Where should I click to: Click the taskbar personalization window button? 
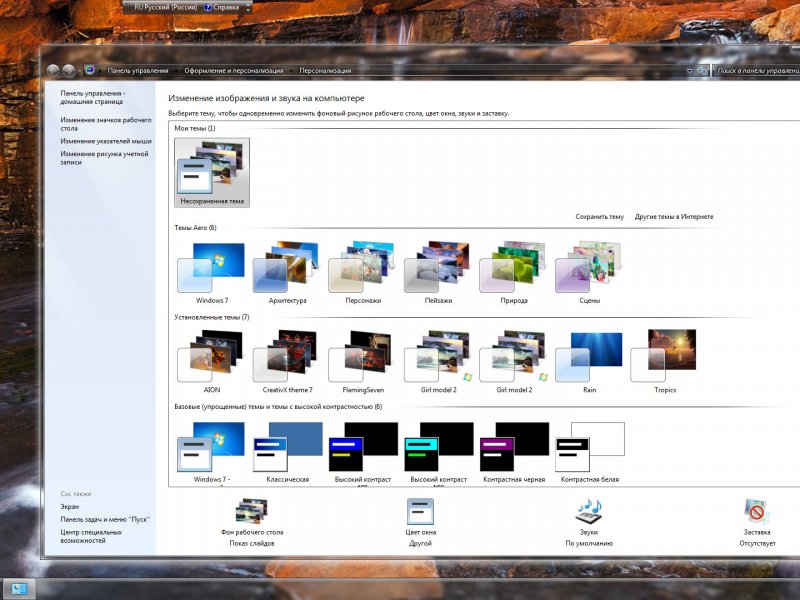[x=19, y=589]
